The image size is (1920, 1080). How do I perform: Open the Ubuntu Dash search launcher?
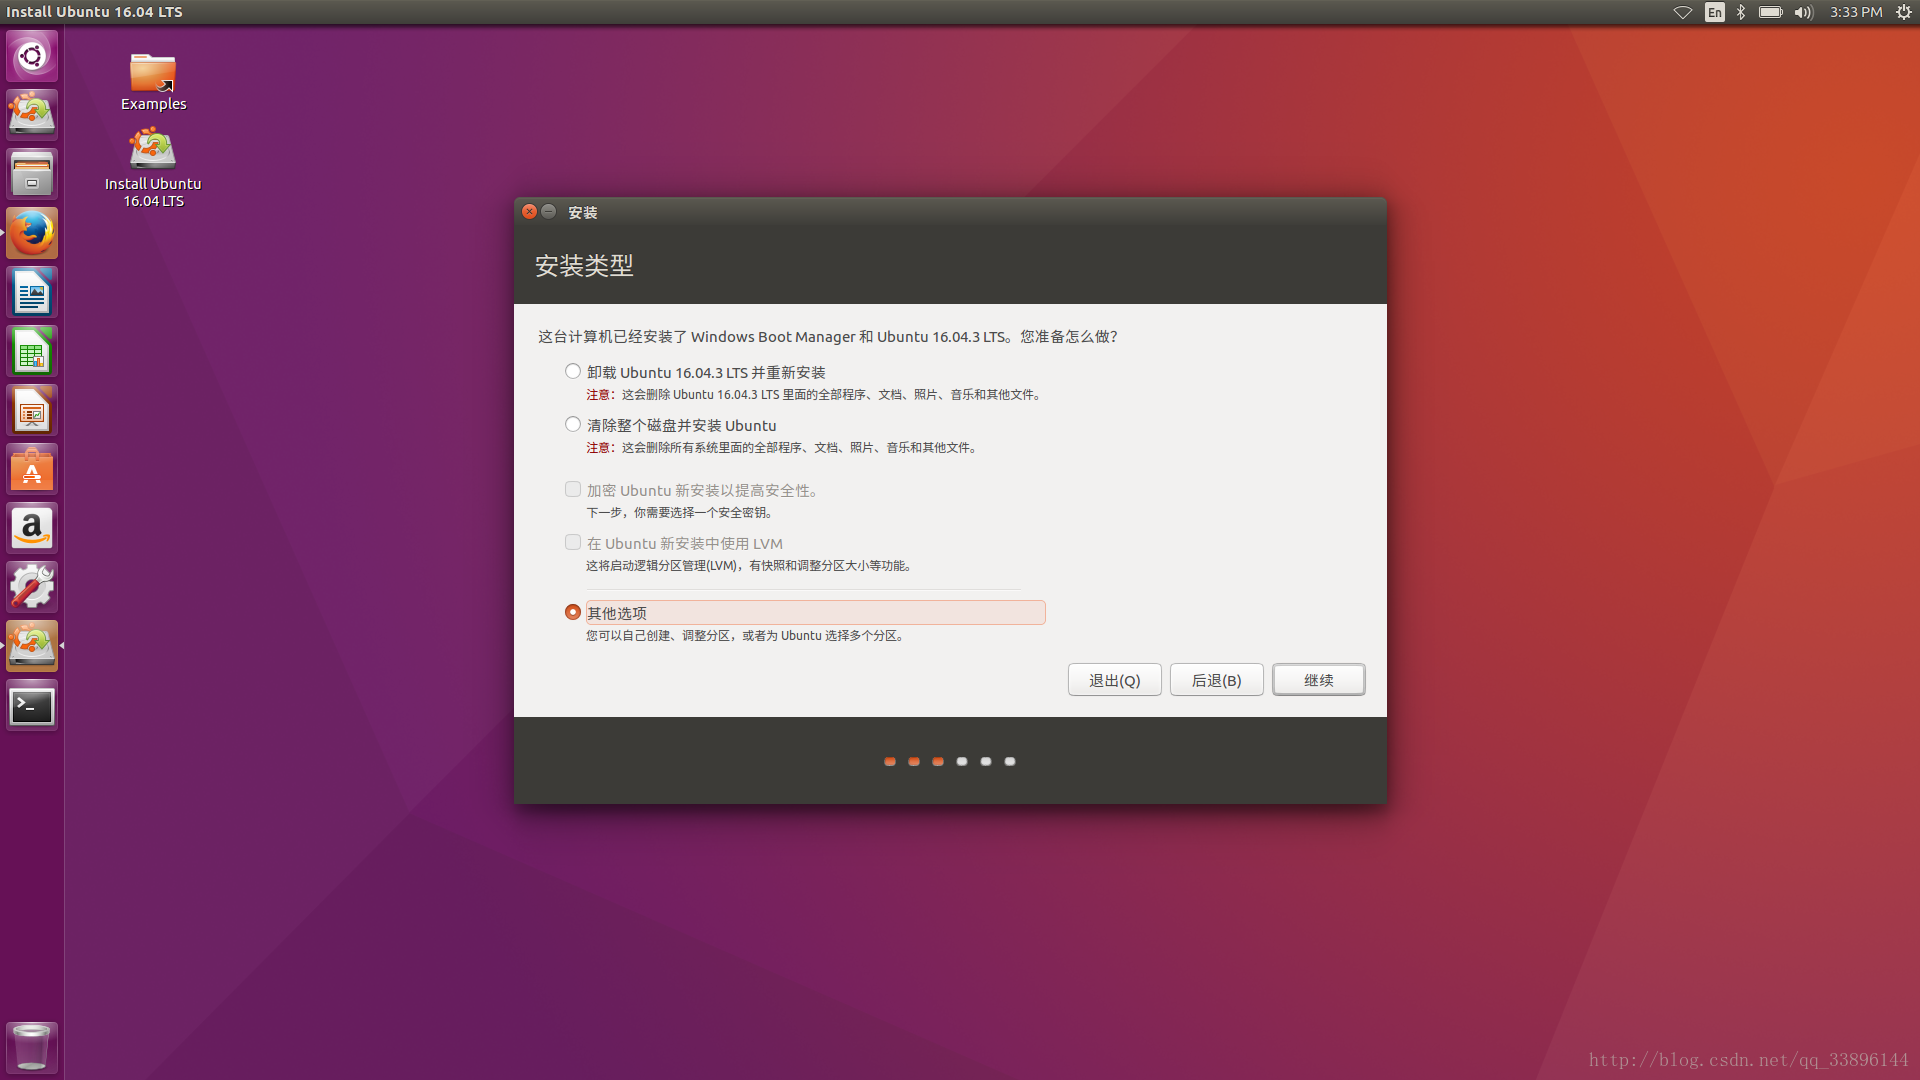click(32, 56)
